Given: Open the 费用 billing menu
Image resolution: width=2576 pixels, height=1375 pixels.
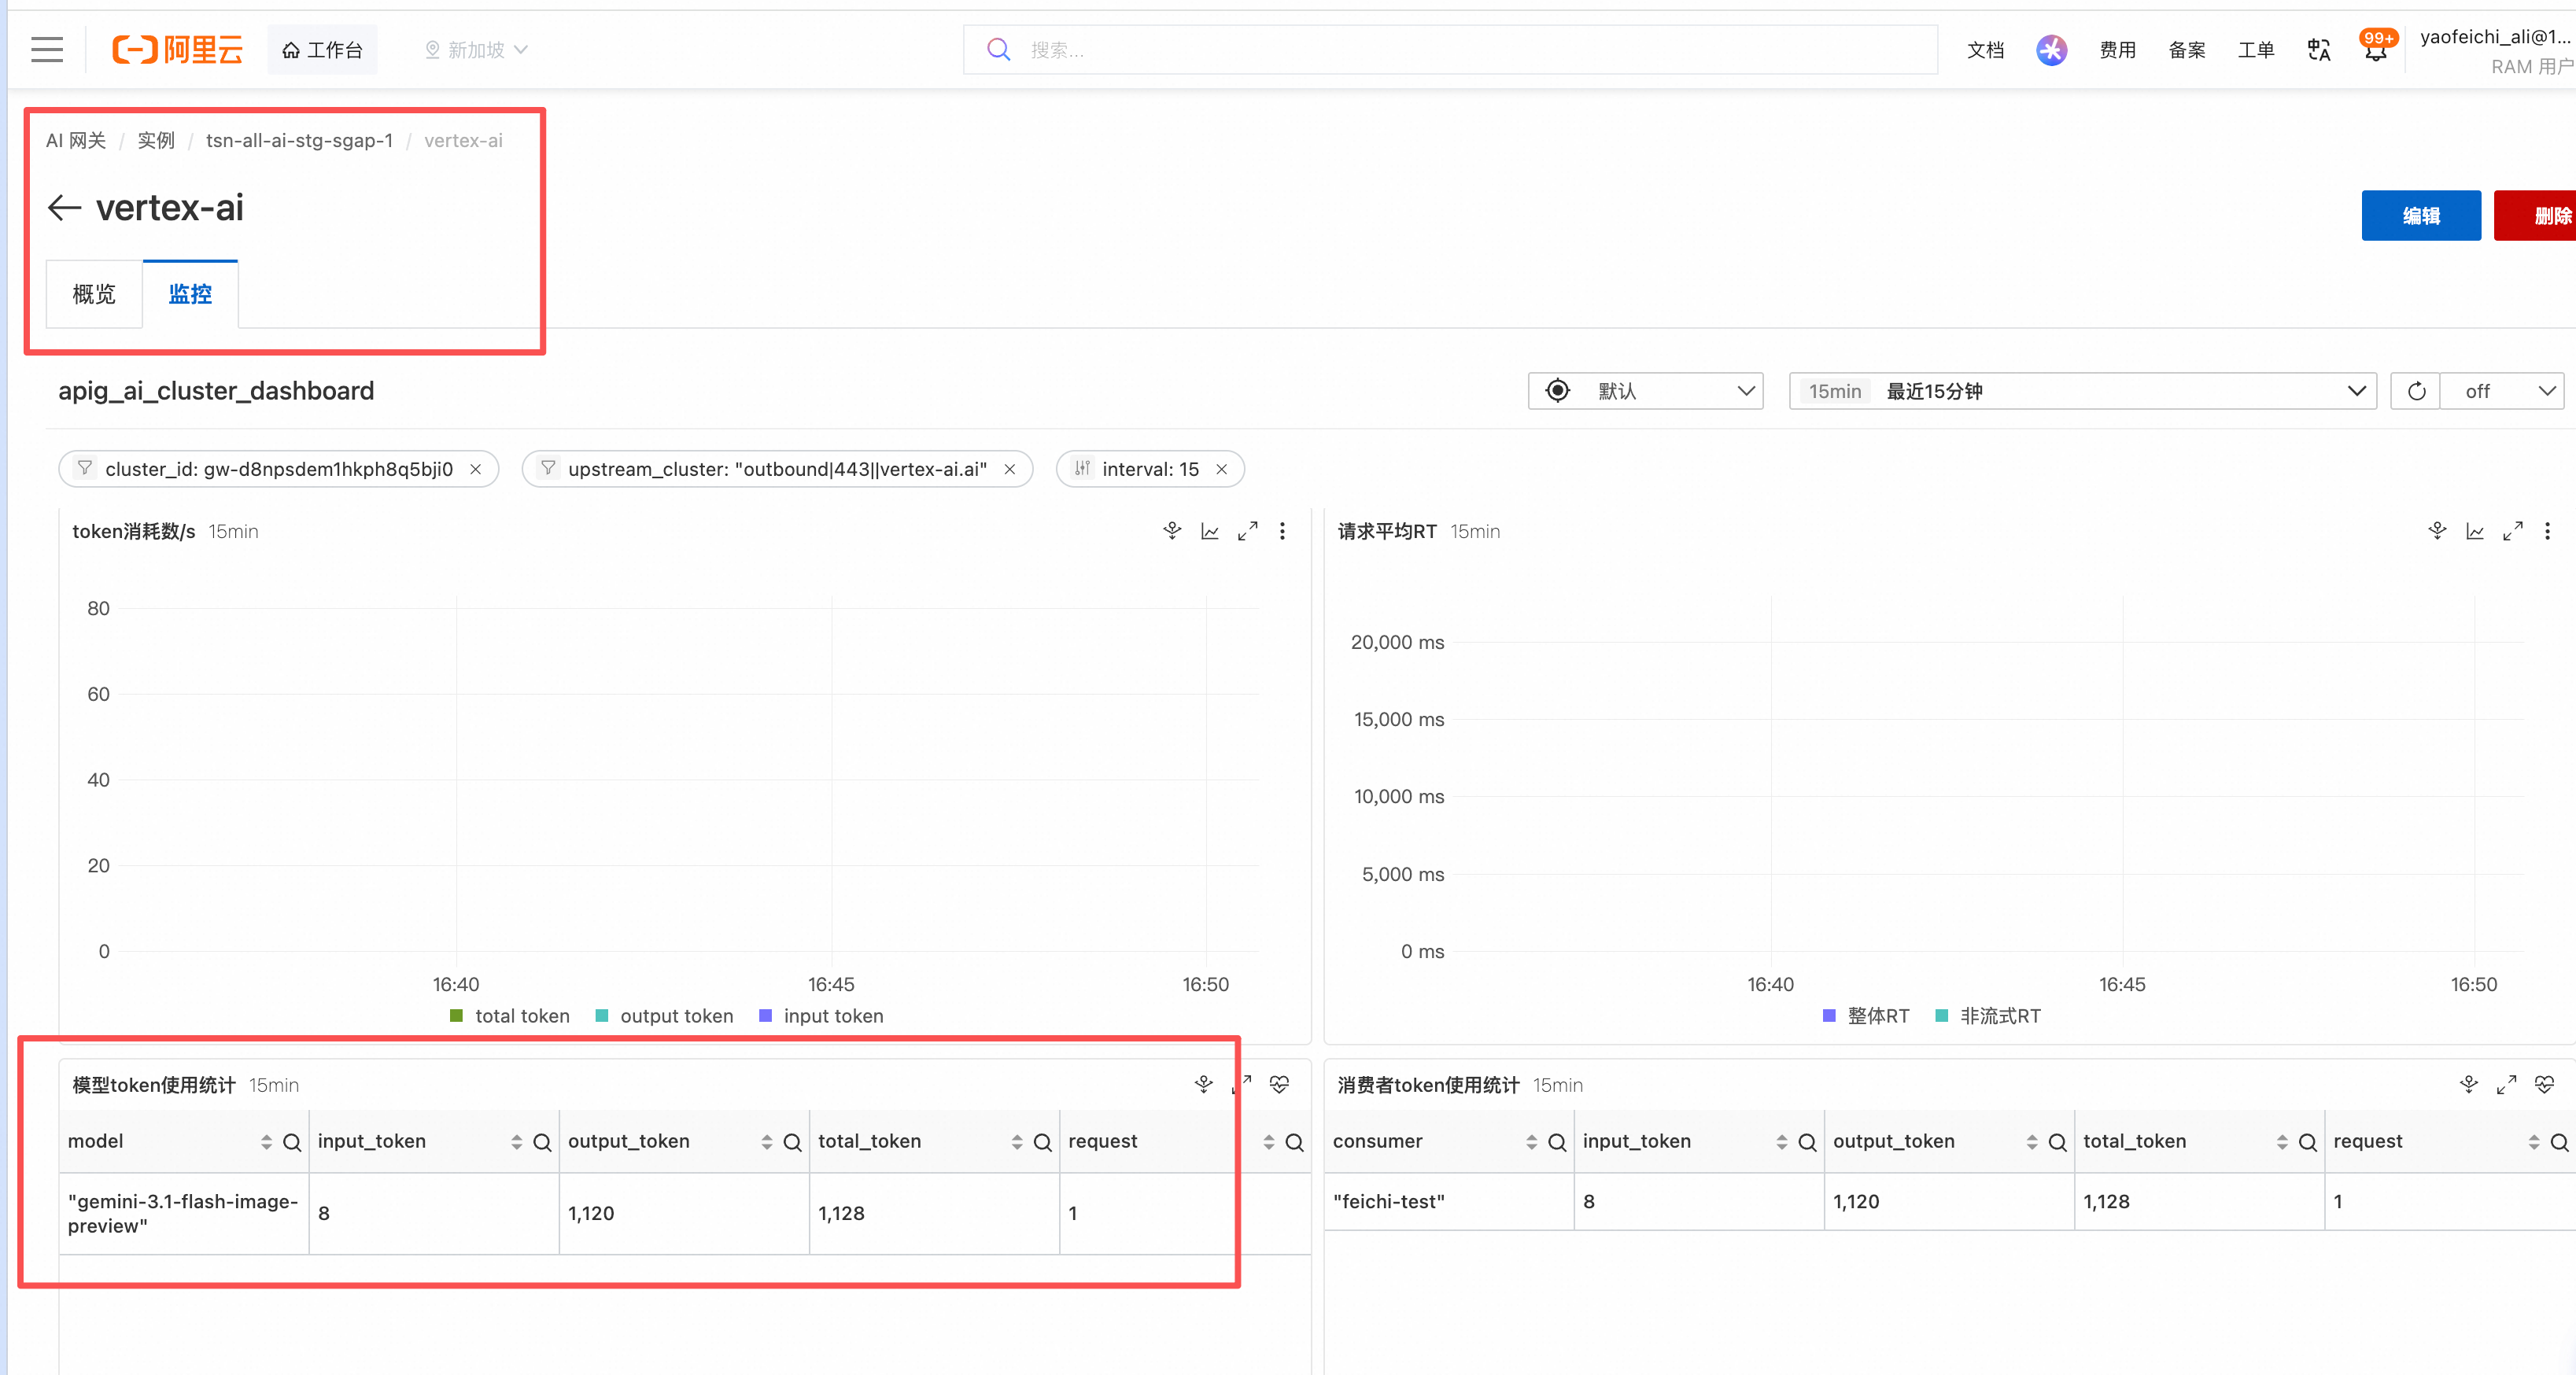Looking at the screenshot, I should [x=2117, y=49].
